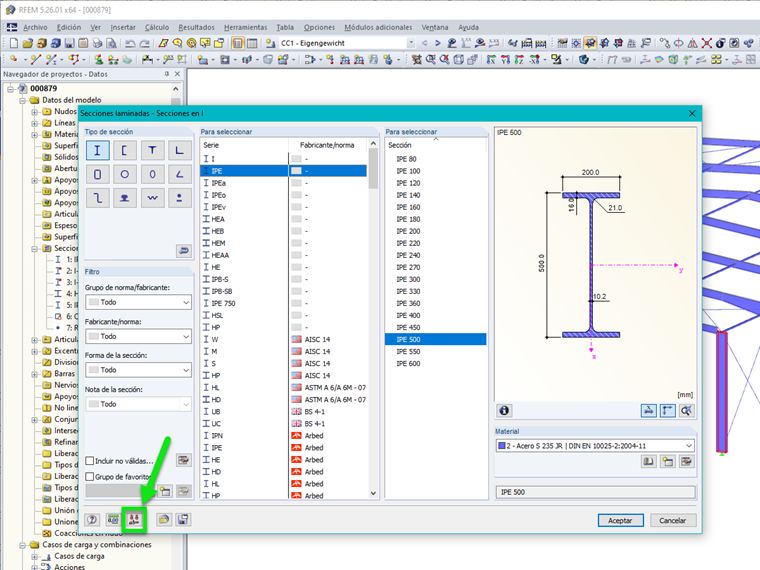Open the Edición menu
Viewport: 760px width, 570px height.
point(69,27)
